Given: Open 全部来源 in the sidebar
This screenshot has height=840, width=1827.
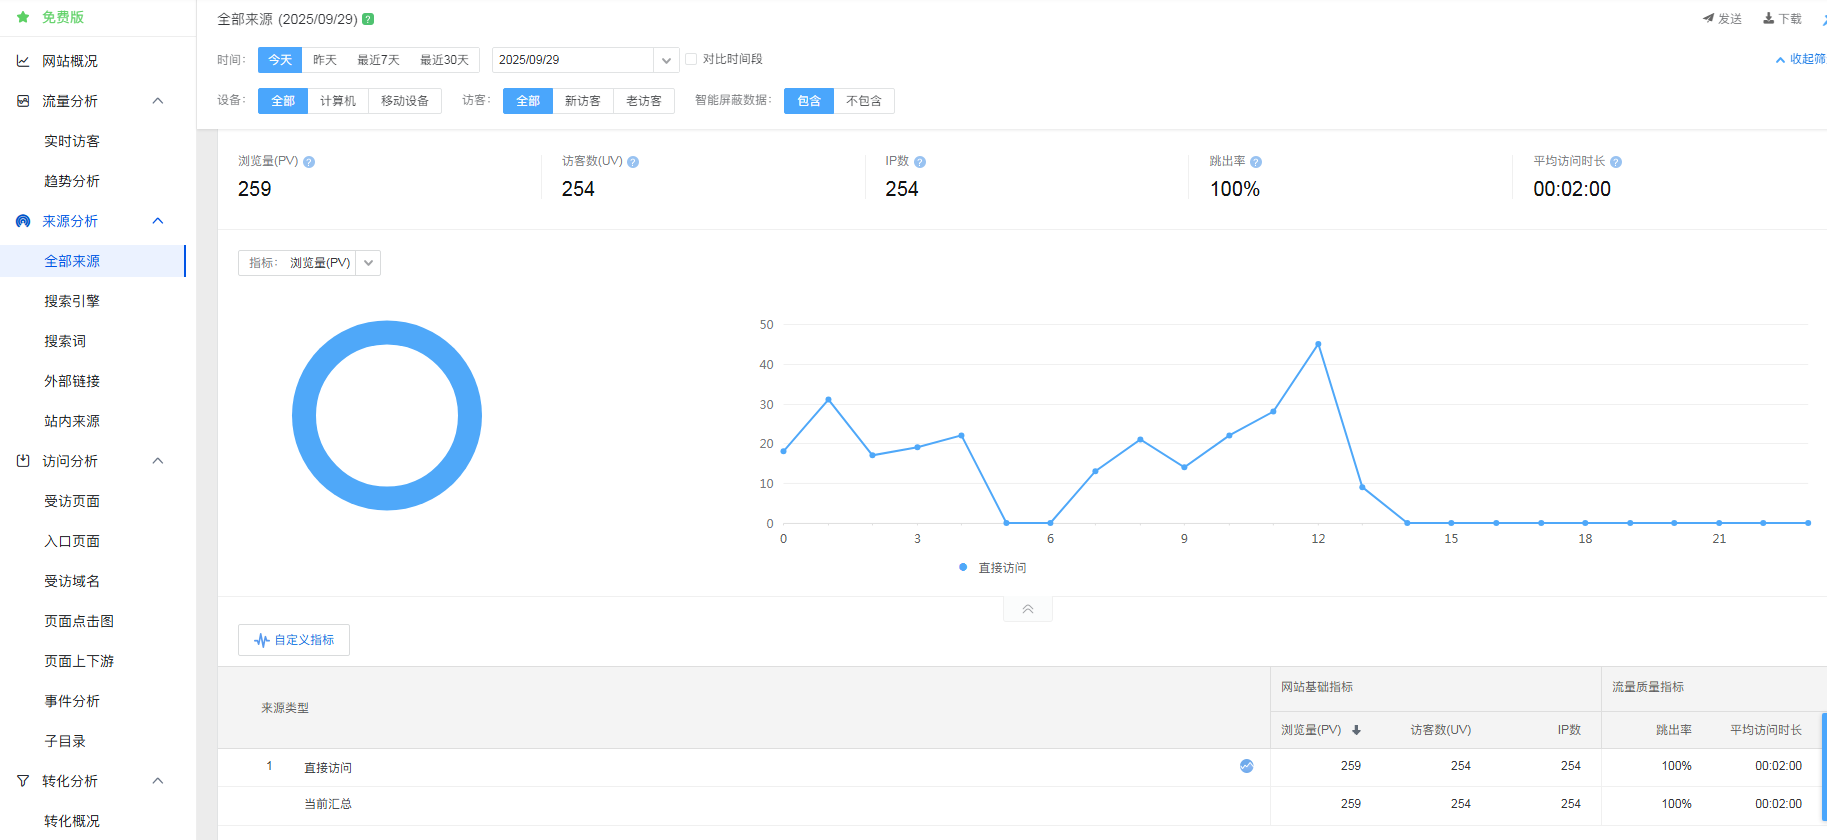Looking at the screenshot, I should coord(72,261).
